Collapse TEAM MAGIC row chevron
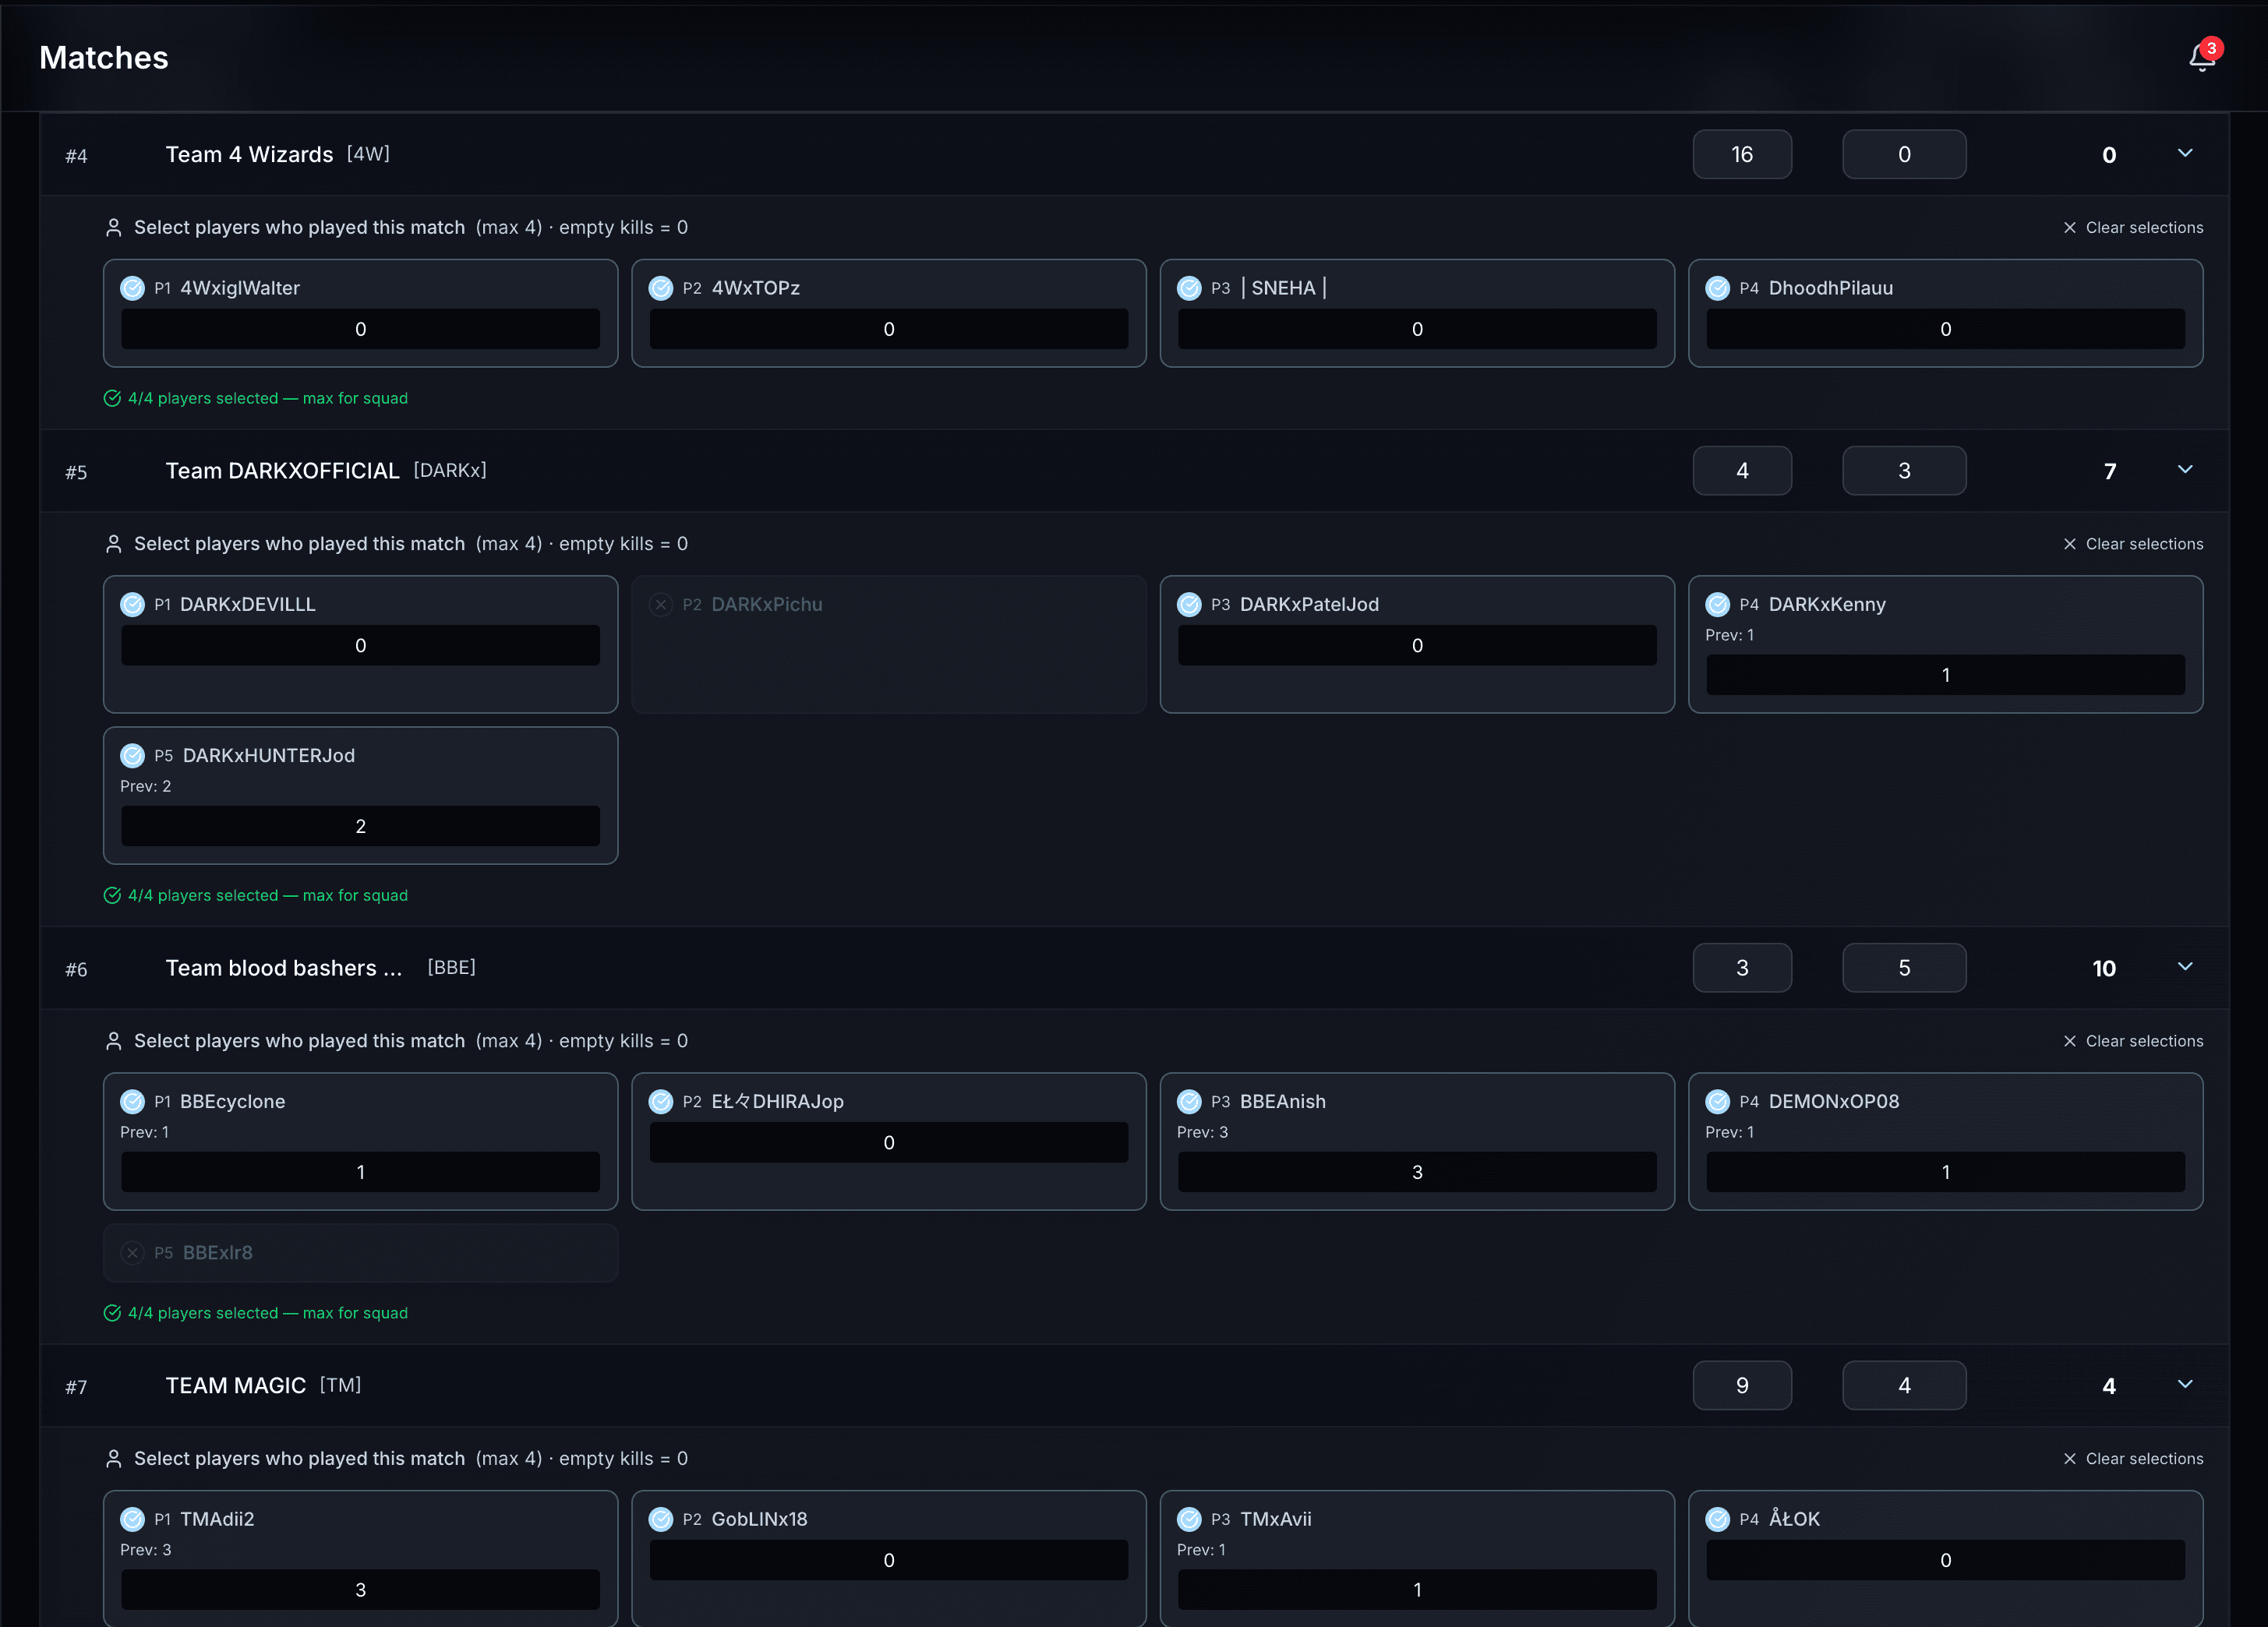Screen dimensions: 2268x1627 (x=2185, y=1384)
